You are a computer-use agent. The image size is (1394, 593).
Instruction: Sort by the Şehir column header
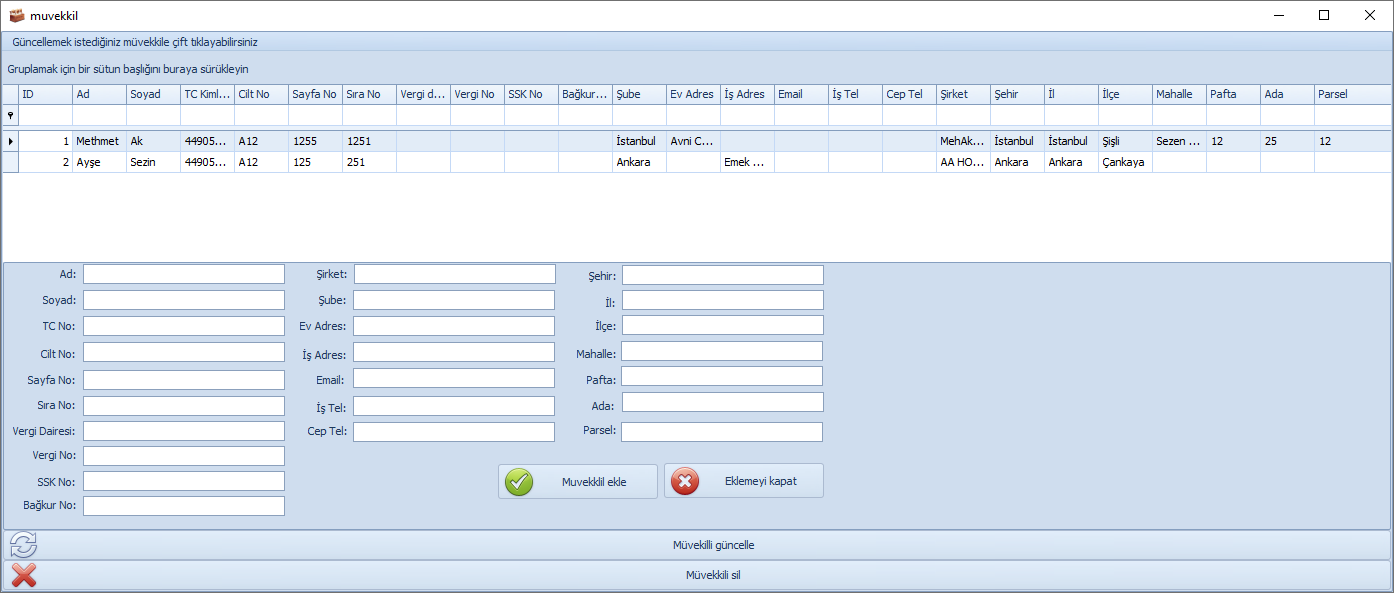point(1017,94)
